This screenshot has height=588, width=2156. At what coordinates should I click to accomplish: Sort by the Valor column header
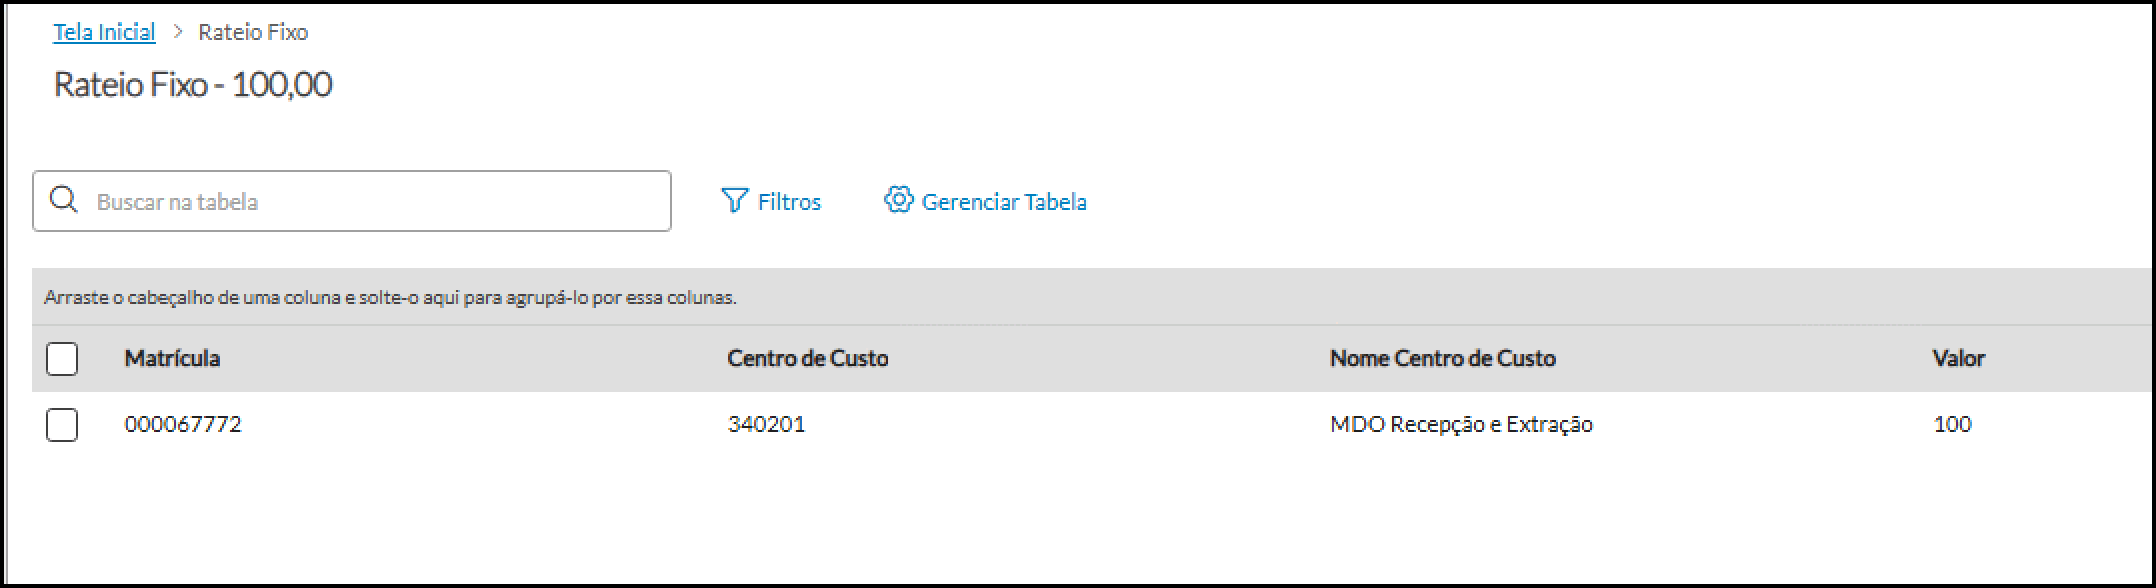pyautogui.click(x=1958, y=358)
